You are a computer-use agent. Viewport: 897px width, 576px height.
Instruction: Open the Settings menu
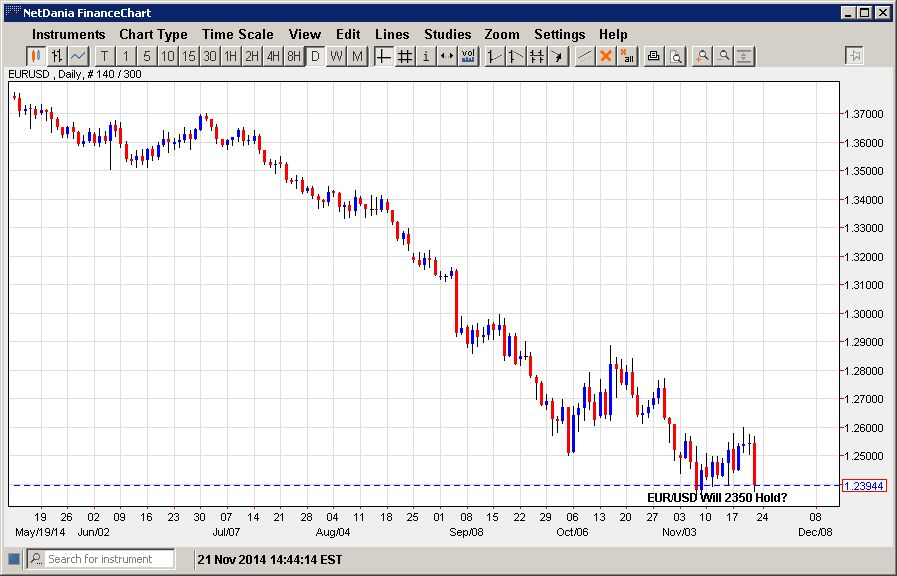coord(559,34)
